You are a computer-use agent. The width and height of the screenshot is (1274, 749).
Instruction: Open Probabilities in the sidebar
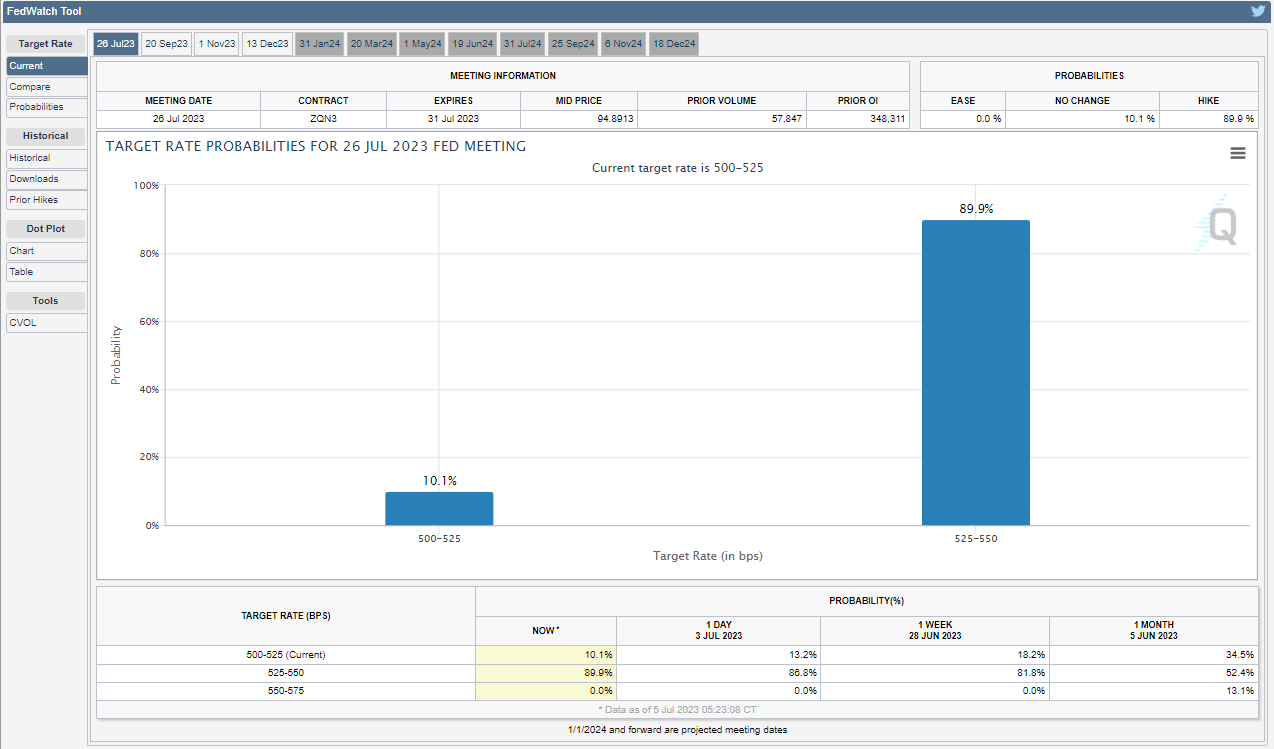pyautogui.click(x=47, y=107)
